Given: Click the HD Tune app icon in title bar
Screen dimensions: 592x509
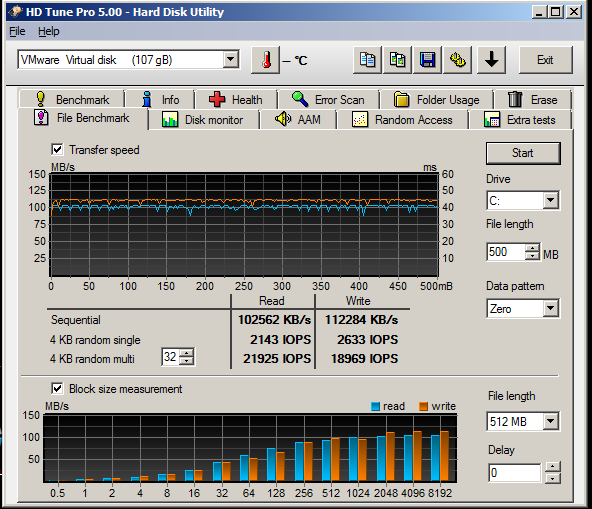Looking at the screenshot, I should [x=15, y=12].
